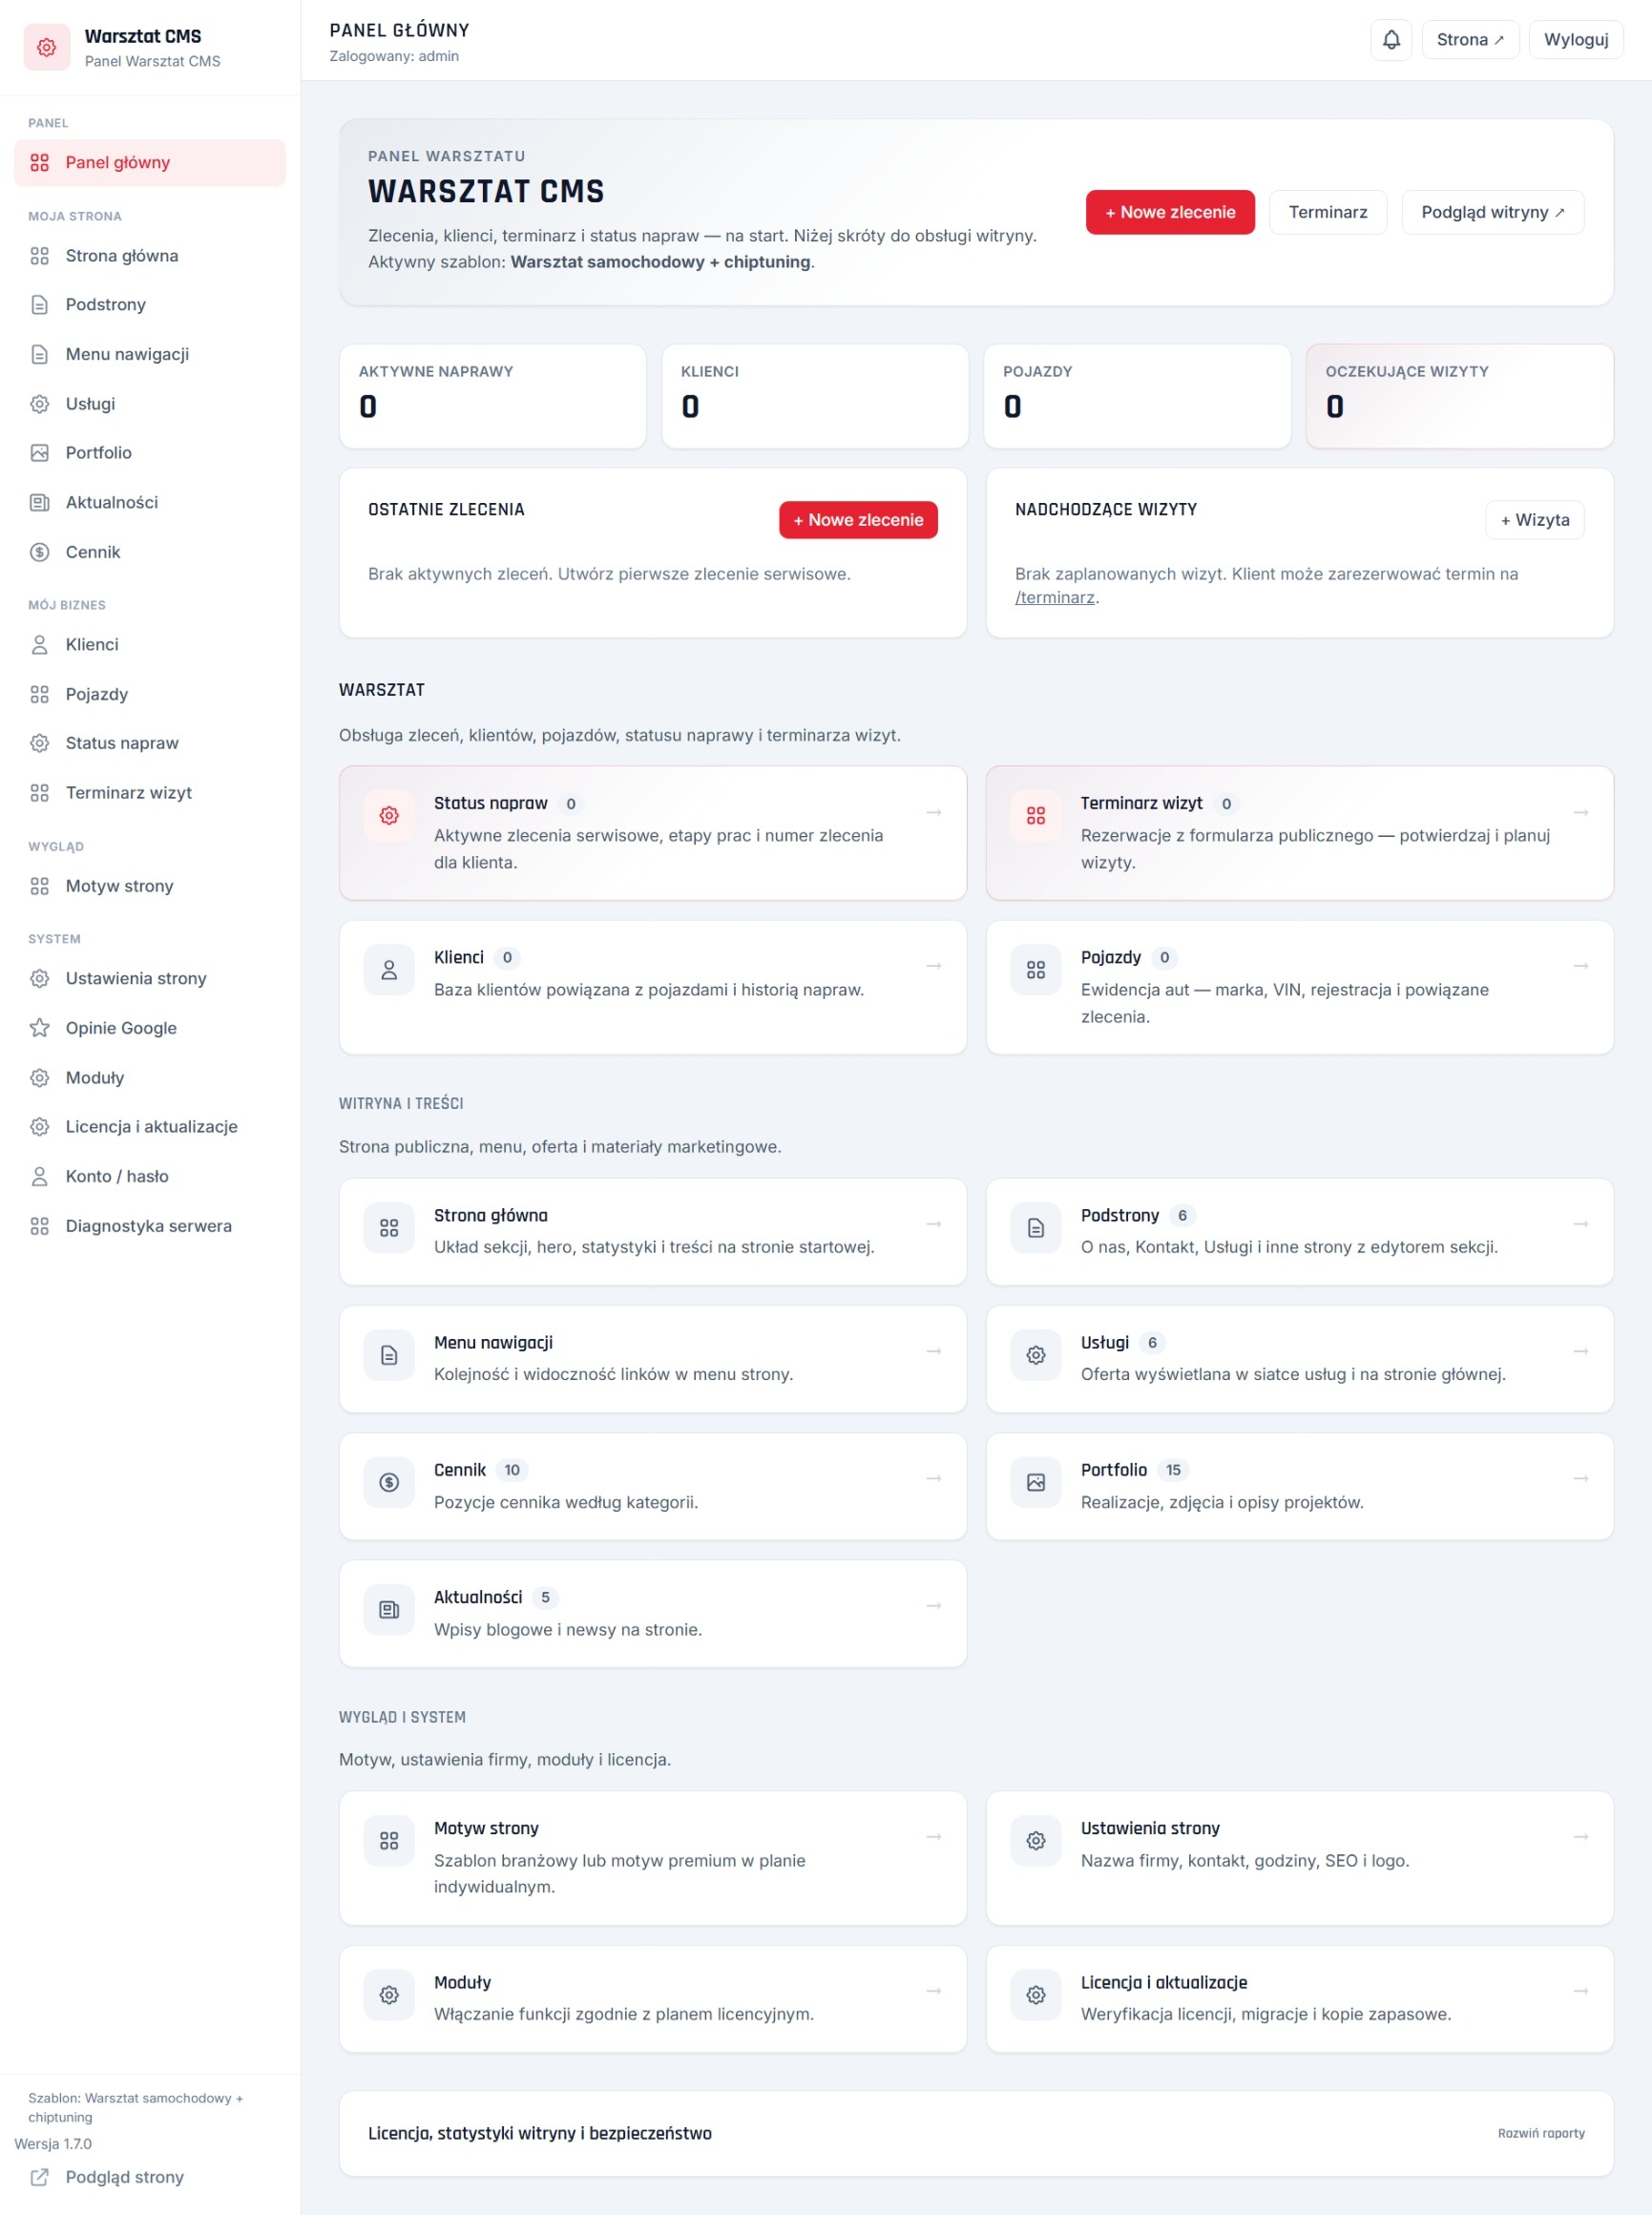Viewport: 1652px width, 2215px height.
Task: Click the grid icon on Terminarz wizyt card
Action: pyautogui.click(x=1036, y=816)
